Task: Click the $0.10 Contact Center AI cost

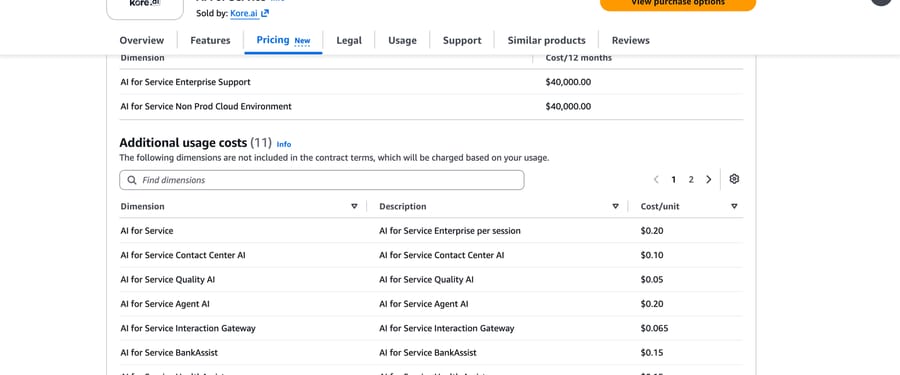Action: (x=652, y=255)
